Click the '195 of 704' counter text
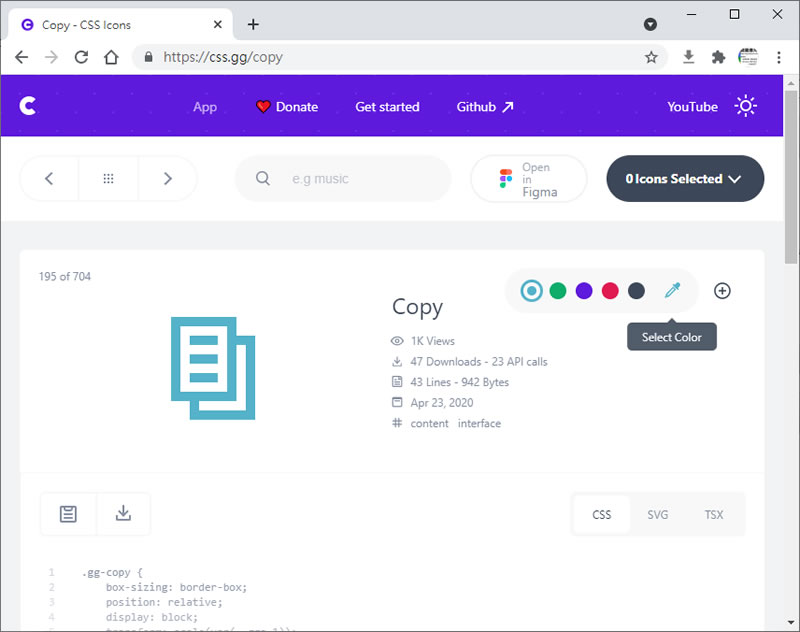800x632 pixels. (65, 276)
